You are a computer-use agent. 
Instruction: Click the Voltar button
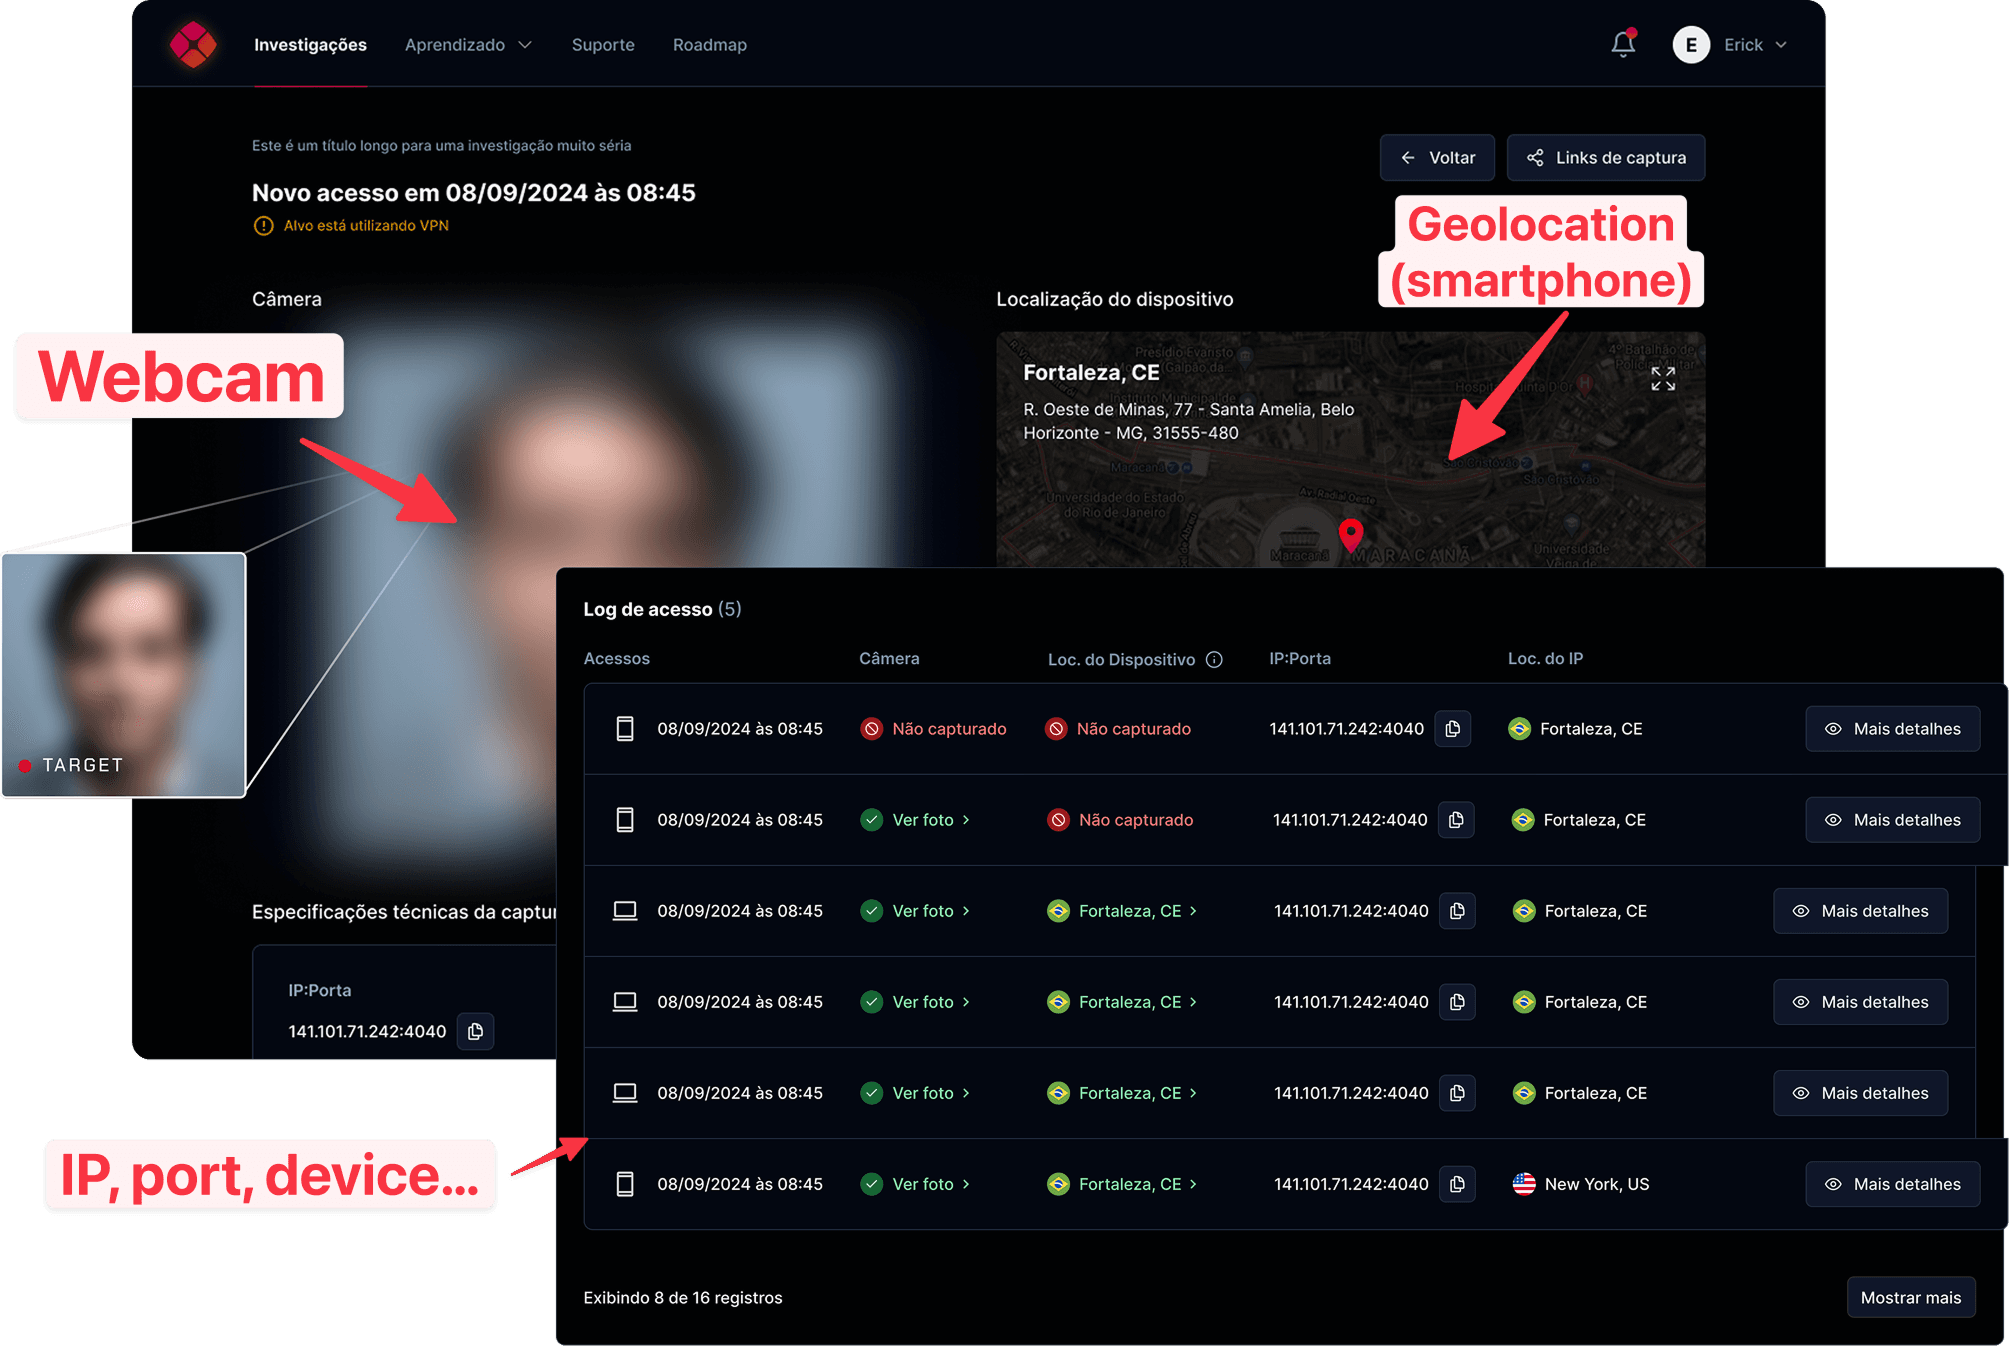click(x=1437, y=157)
